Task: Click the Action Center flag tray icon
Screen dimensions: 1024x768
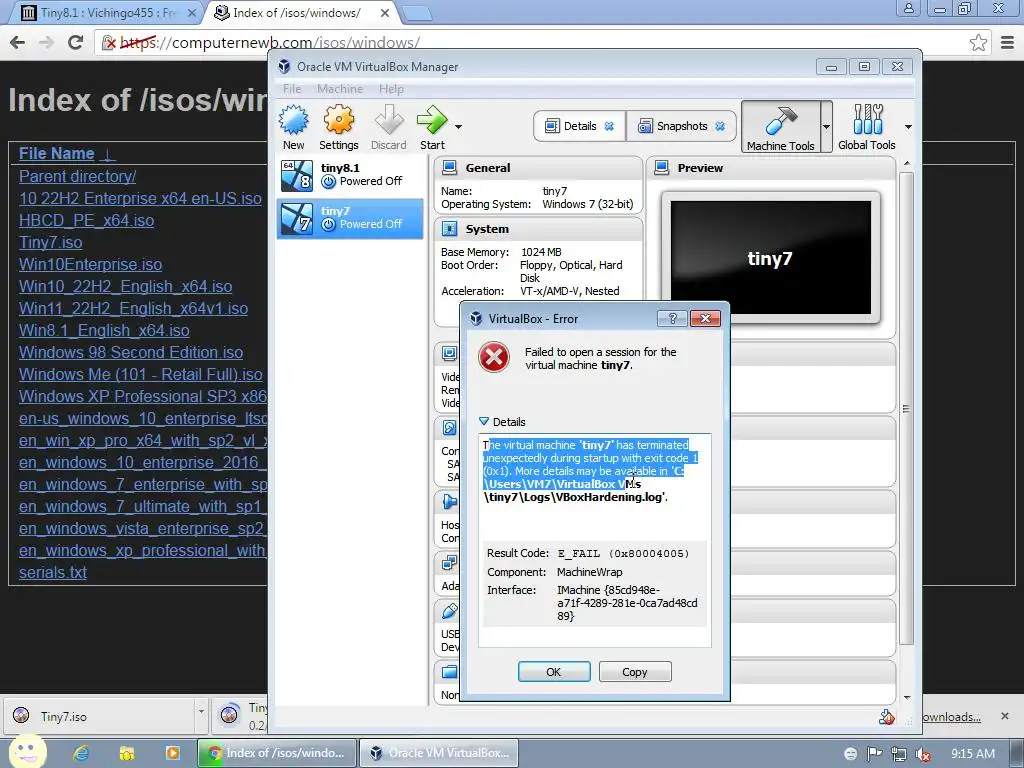Action: click(x=874, y=754)
